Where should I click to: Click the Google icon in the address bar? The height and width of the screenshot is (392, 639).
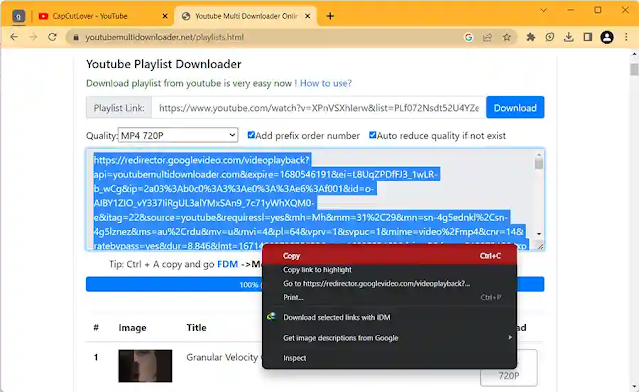point(469,37)
